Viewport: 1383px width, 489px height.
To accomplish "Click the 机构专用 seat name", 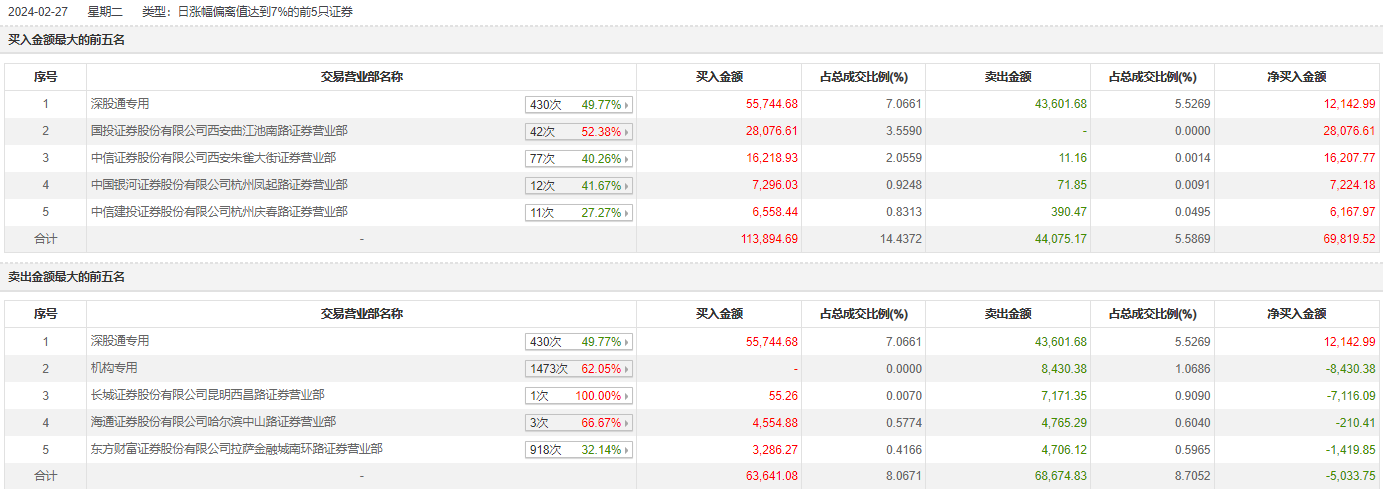I will click(x=114, y=368).
